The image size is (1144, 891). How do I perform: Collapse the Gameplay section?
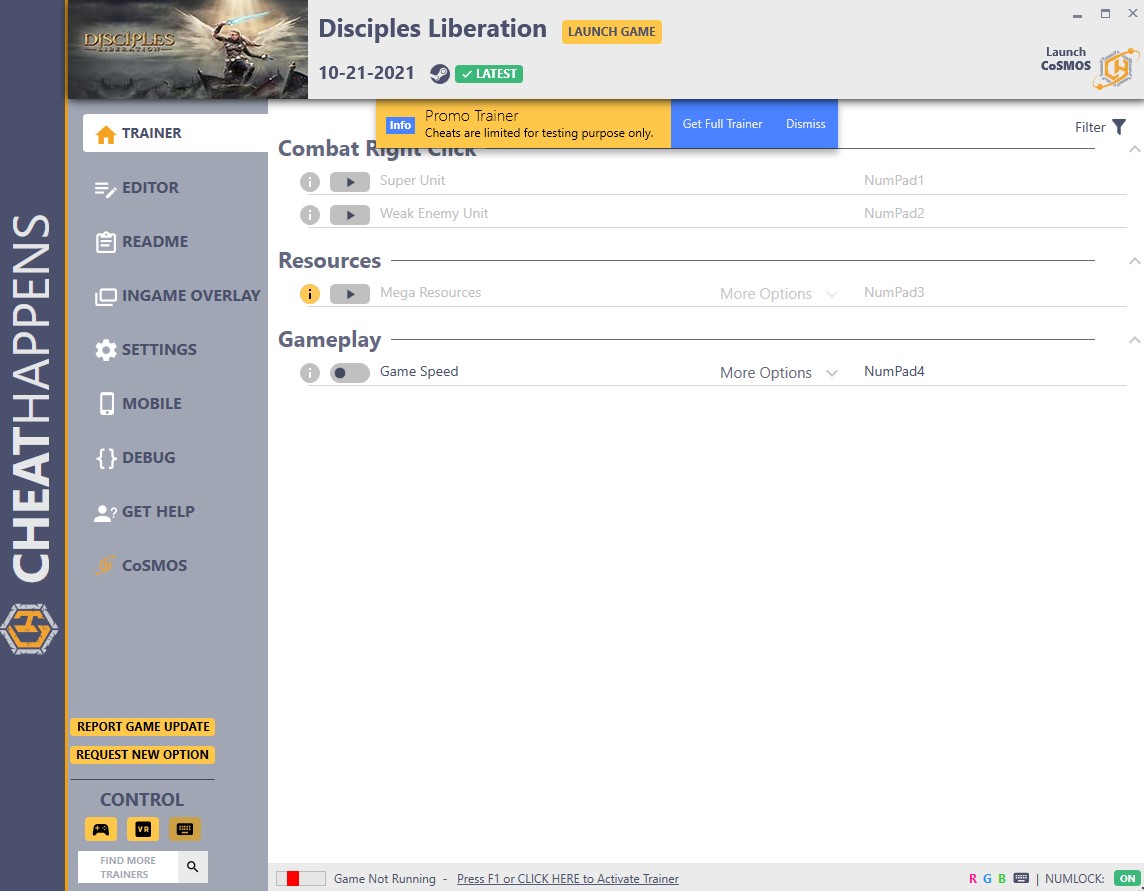click(1135, 339)
